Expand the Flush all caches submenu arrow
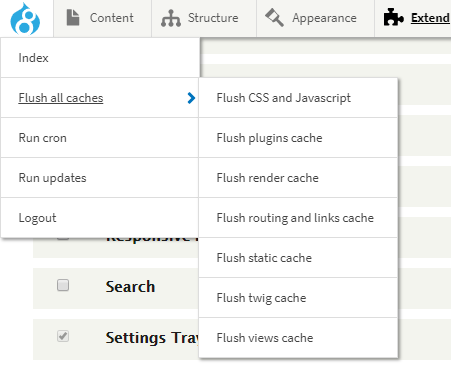Screen dimensions: 451x367 [x=191, y=98]
